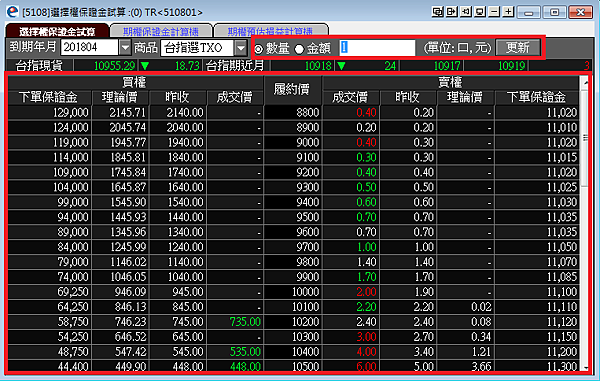Click call margin 129,000 cell
Screen dimensions: 600x381
tap(50, 112)
